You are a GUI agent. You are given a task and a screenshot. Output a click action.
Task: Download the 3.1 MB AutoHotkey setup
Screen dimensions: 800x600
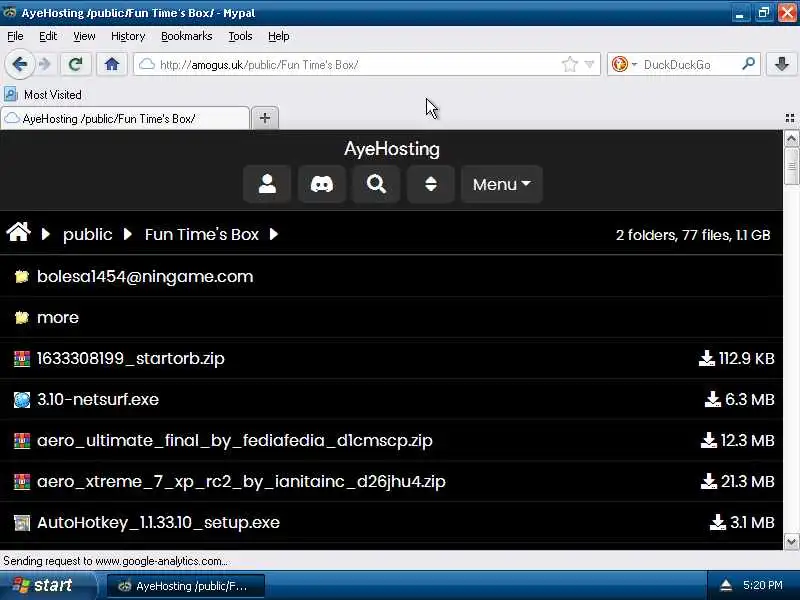click(x=742, y=522)
